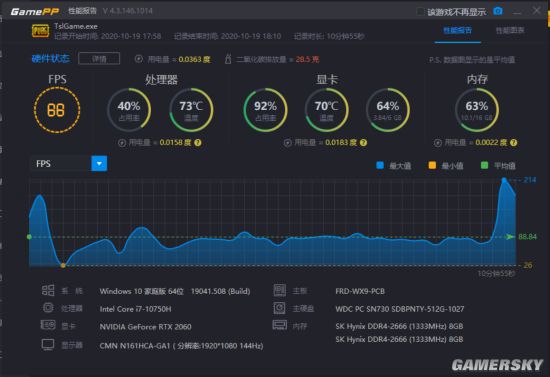Click the help question mark beside 0.0022度
Viewport: 550px width, 377px height.
tap(514, 143)
